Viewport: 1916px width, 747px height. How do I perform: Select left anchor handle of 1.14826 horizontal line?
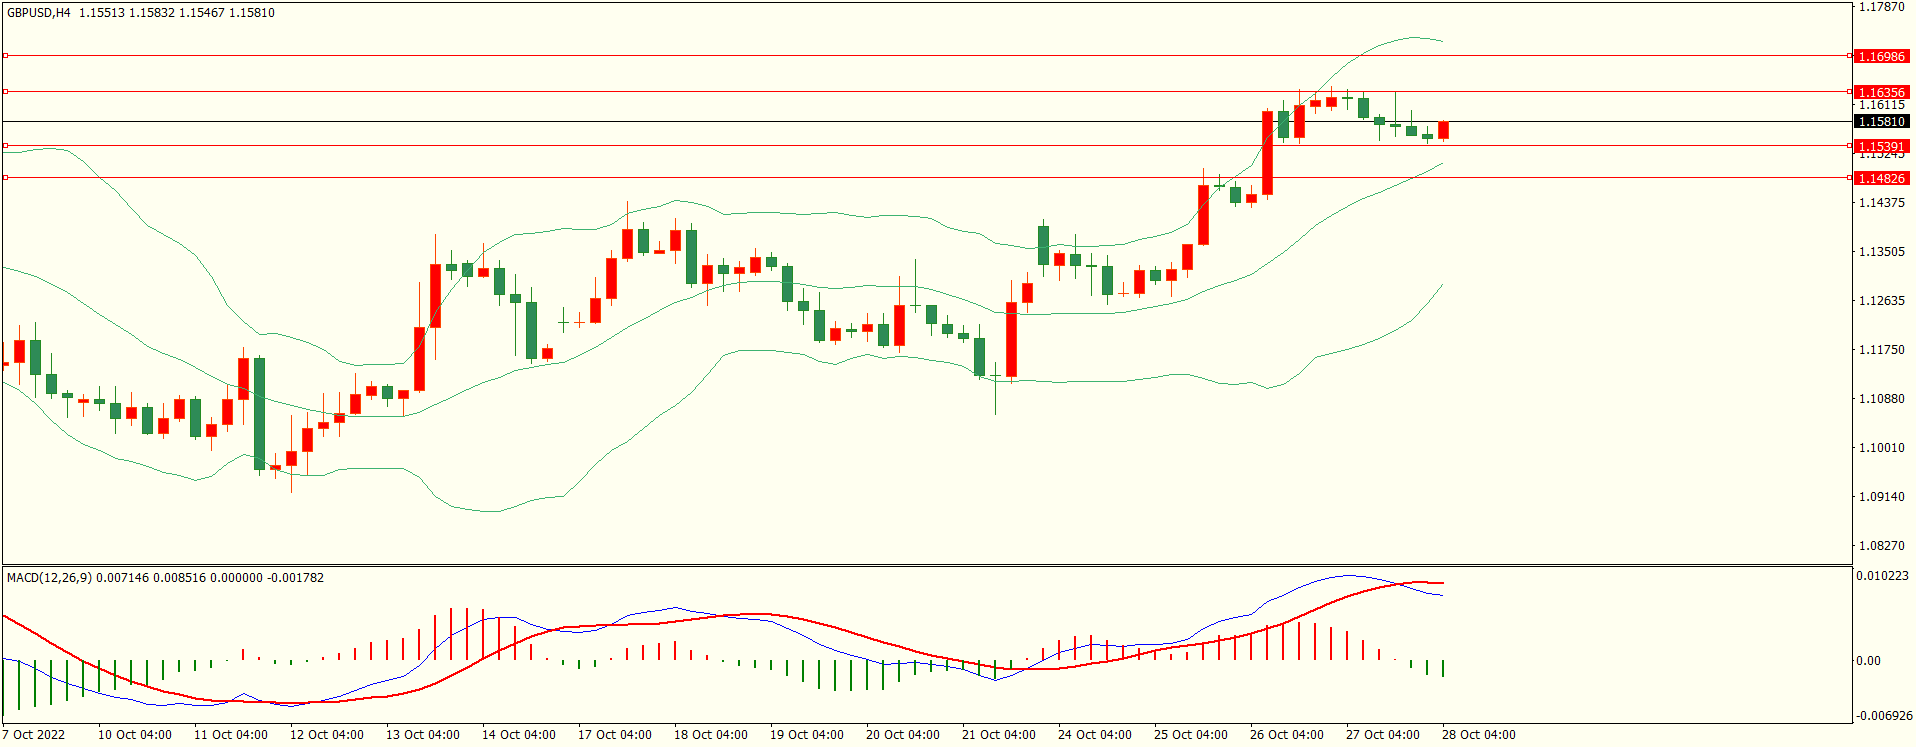(5, 178)
